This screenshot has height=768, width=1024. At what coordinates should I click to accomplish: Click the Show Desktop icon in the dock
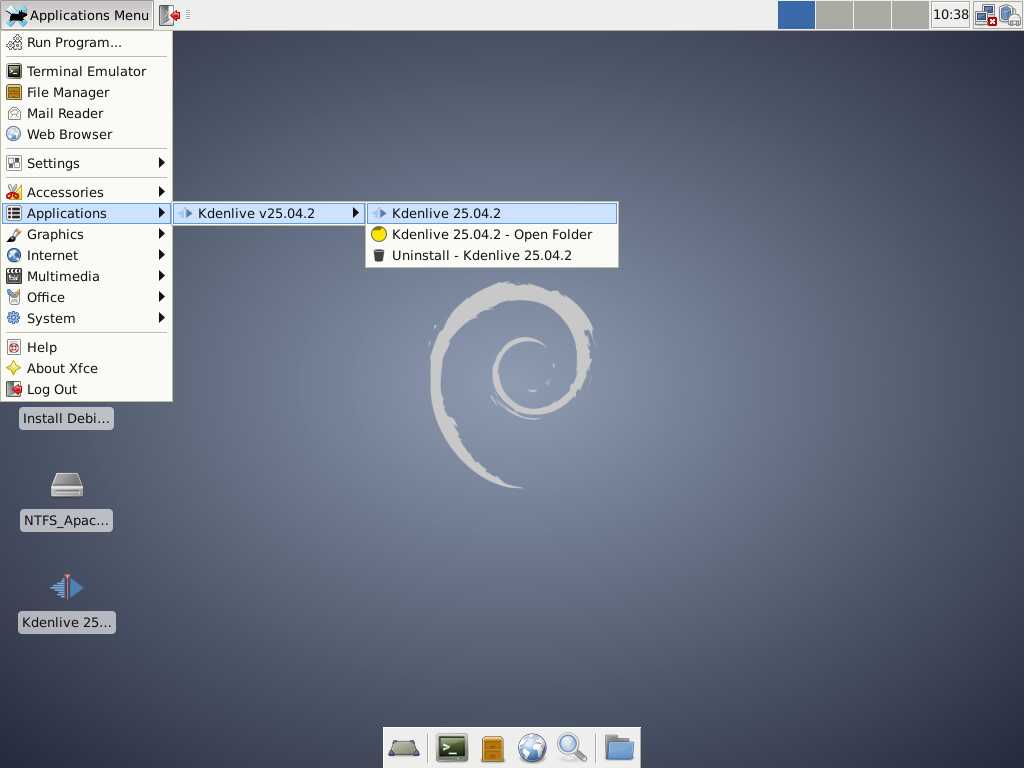[404, 748]
